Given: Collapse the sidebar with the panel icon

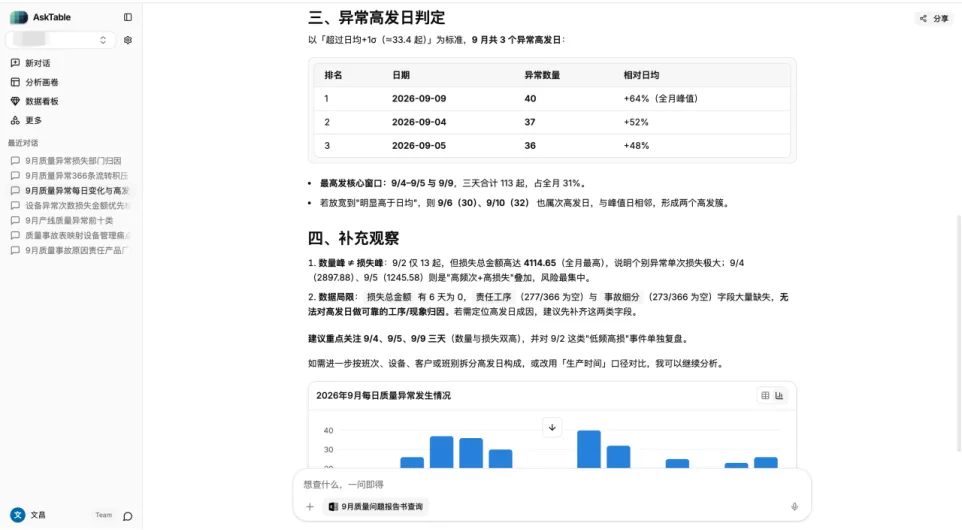Looking at the screenshot, I should [128, 17].
